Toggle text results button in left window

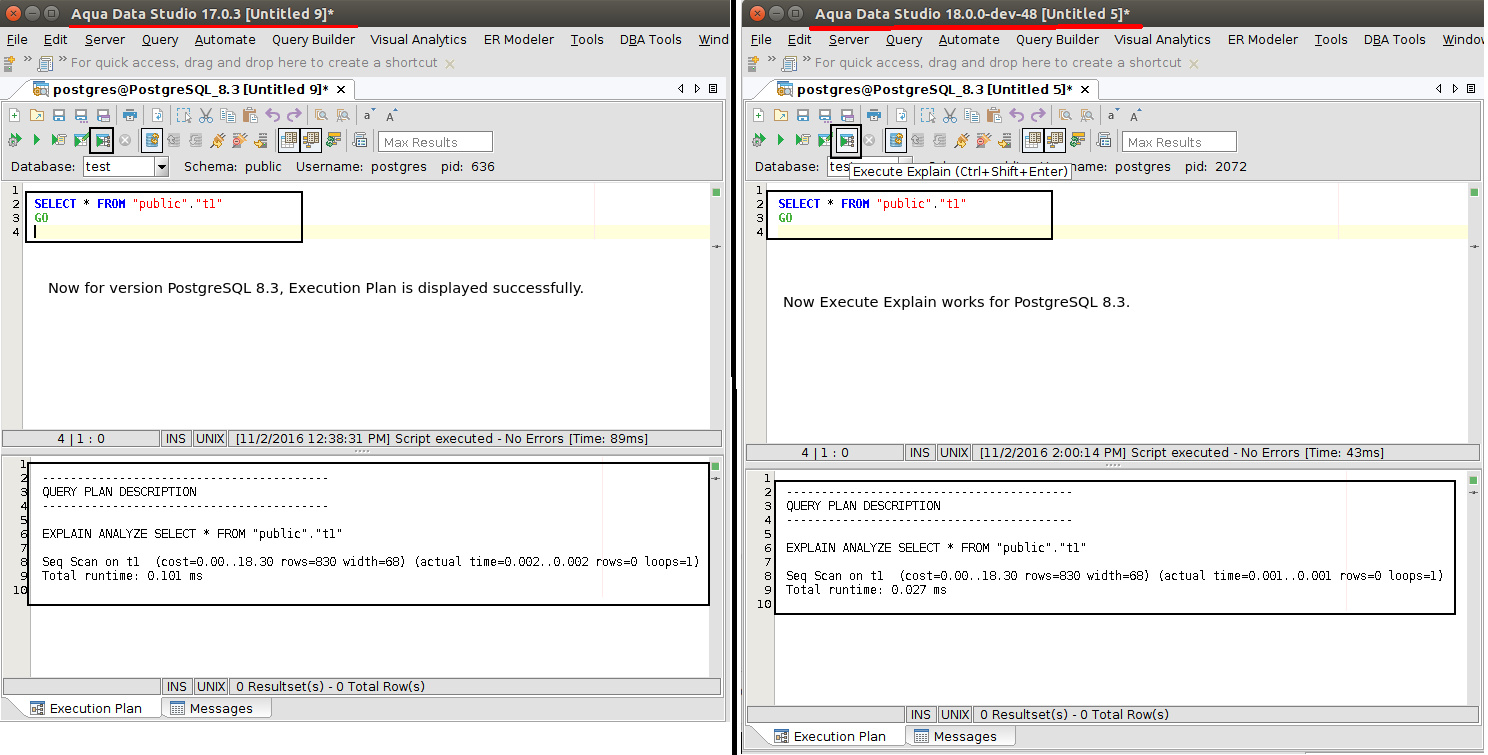311,140
